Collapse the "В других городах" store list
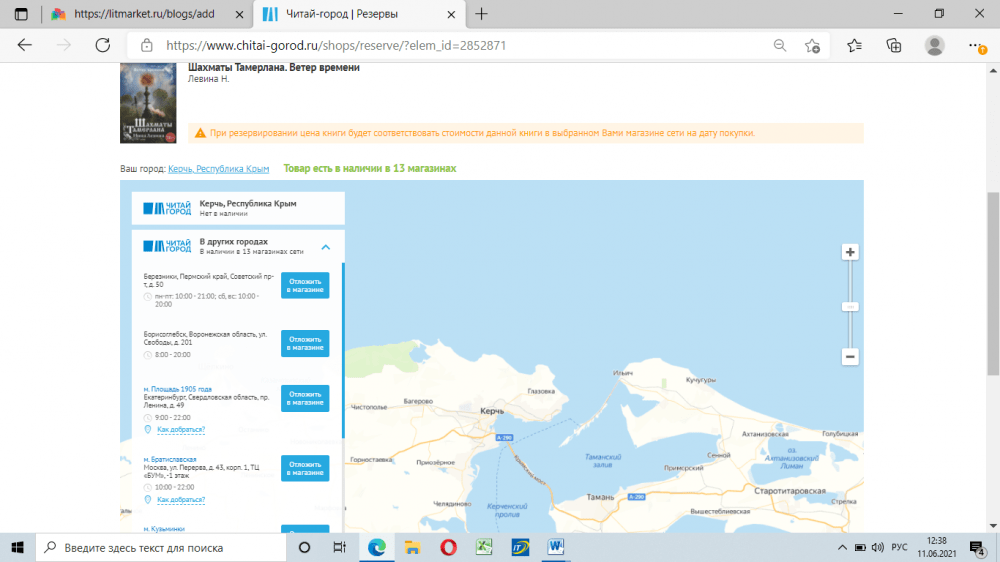Viewport: 1000px width, 562px height. click(x=326, y=247)
